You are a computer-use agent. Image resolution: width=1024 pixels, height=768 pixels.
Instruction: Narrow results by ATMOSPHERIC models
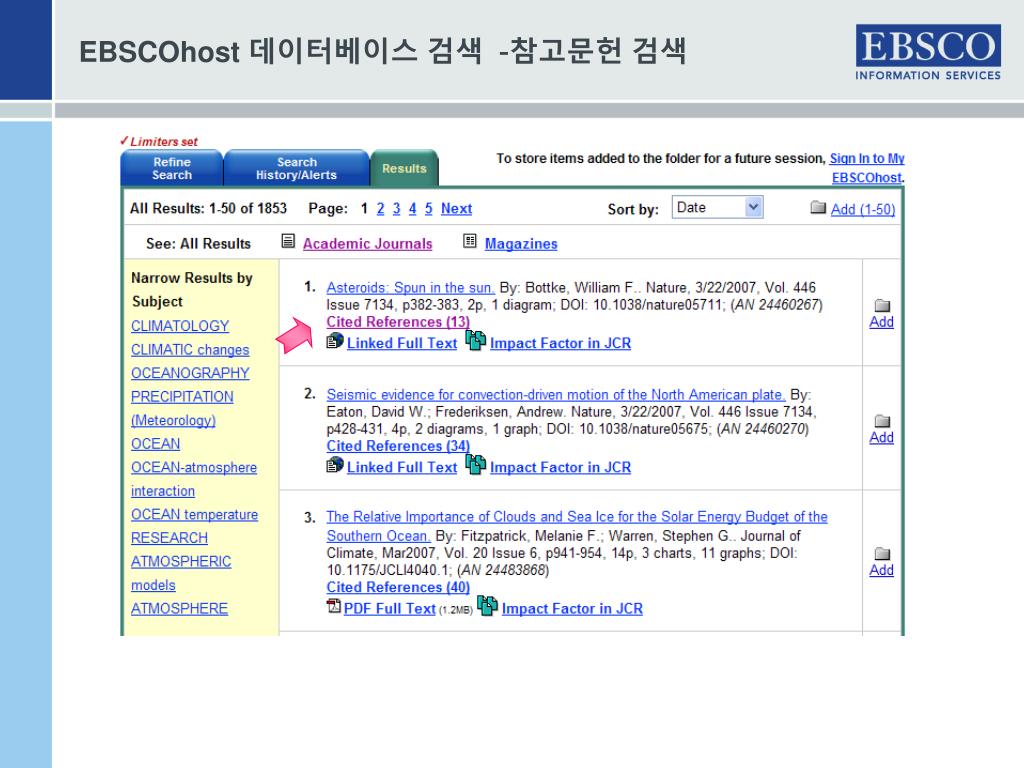click(x=181, y=573)
